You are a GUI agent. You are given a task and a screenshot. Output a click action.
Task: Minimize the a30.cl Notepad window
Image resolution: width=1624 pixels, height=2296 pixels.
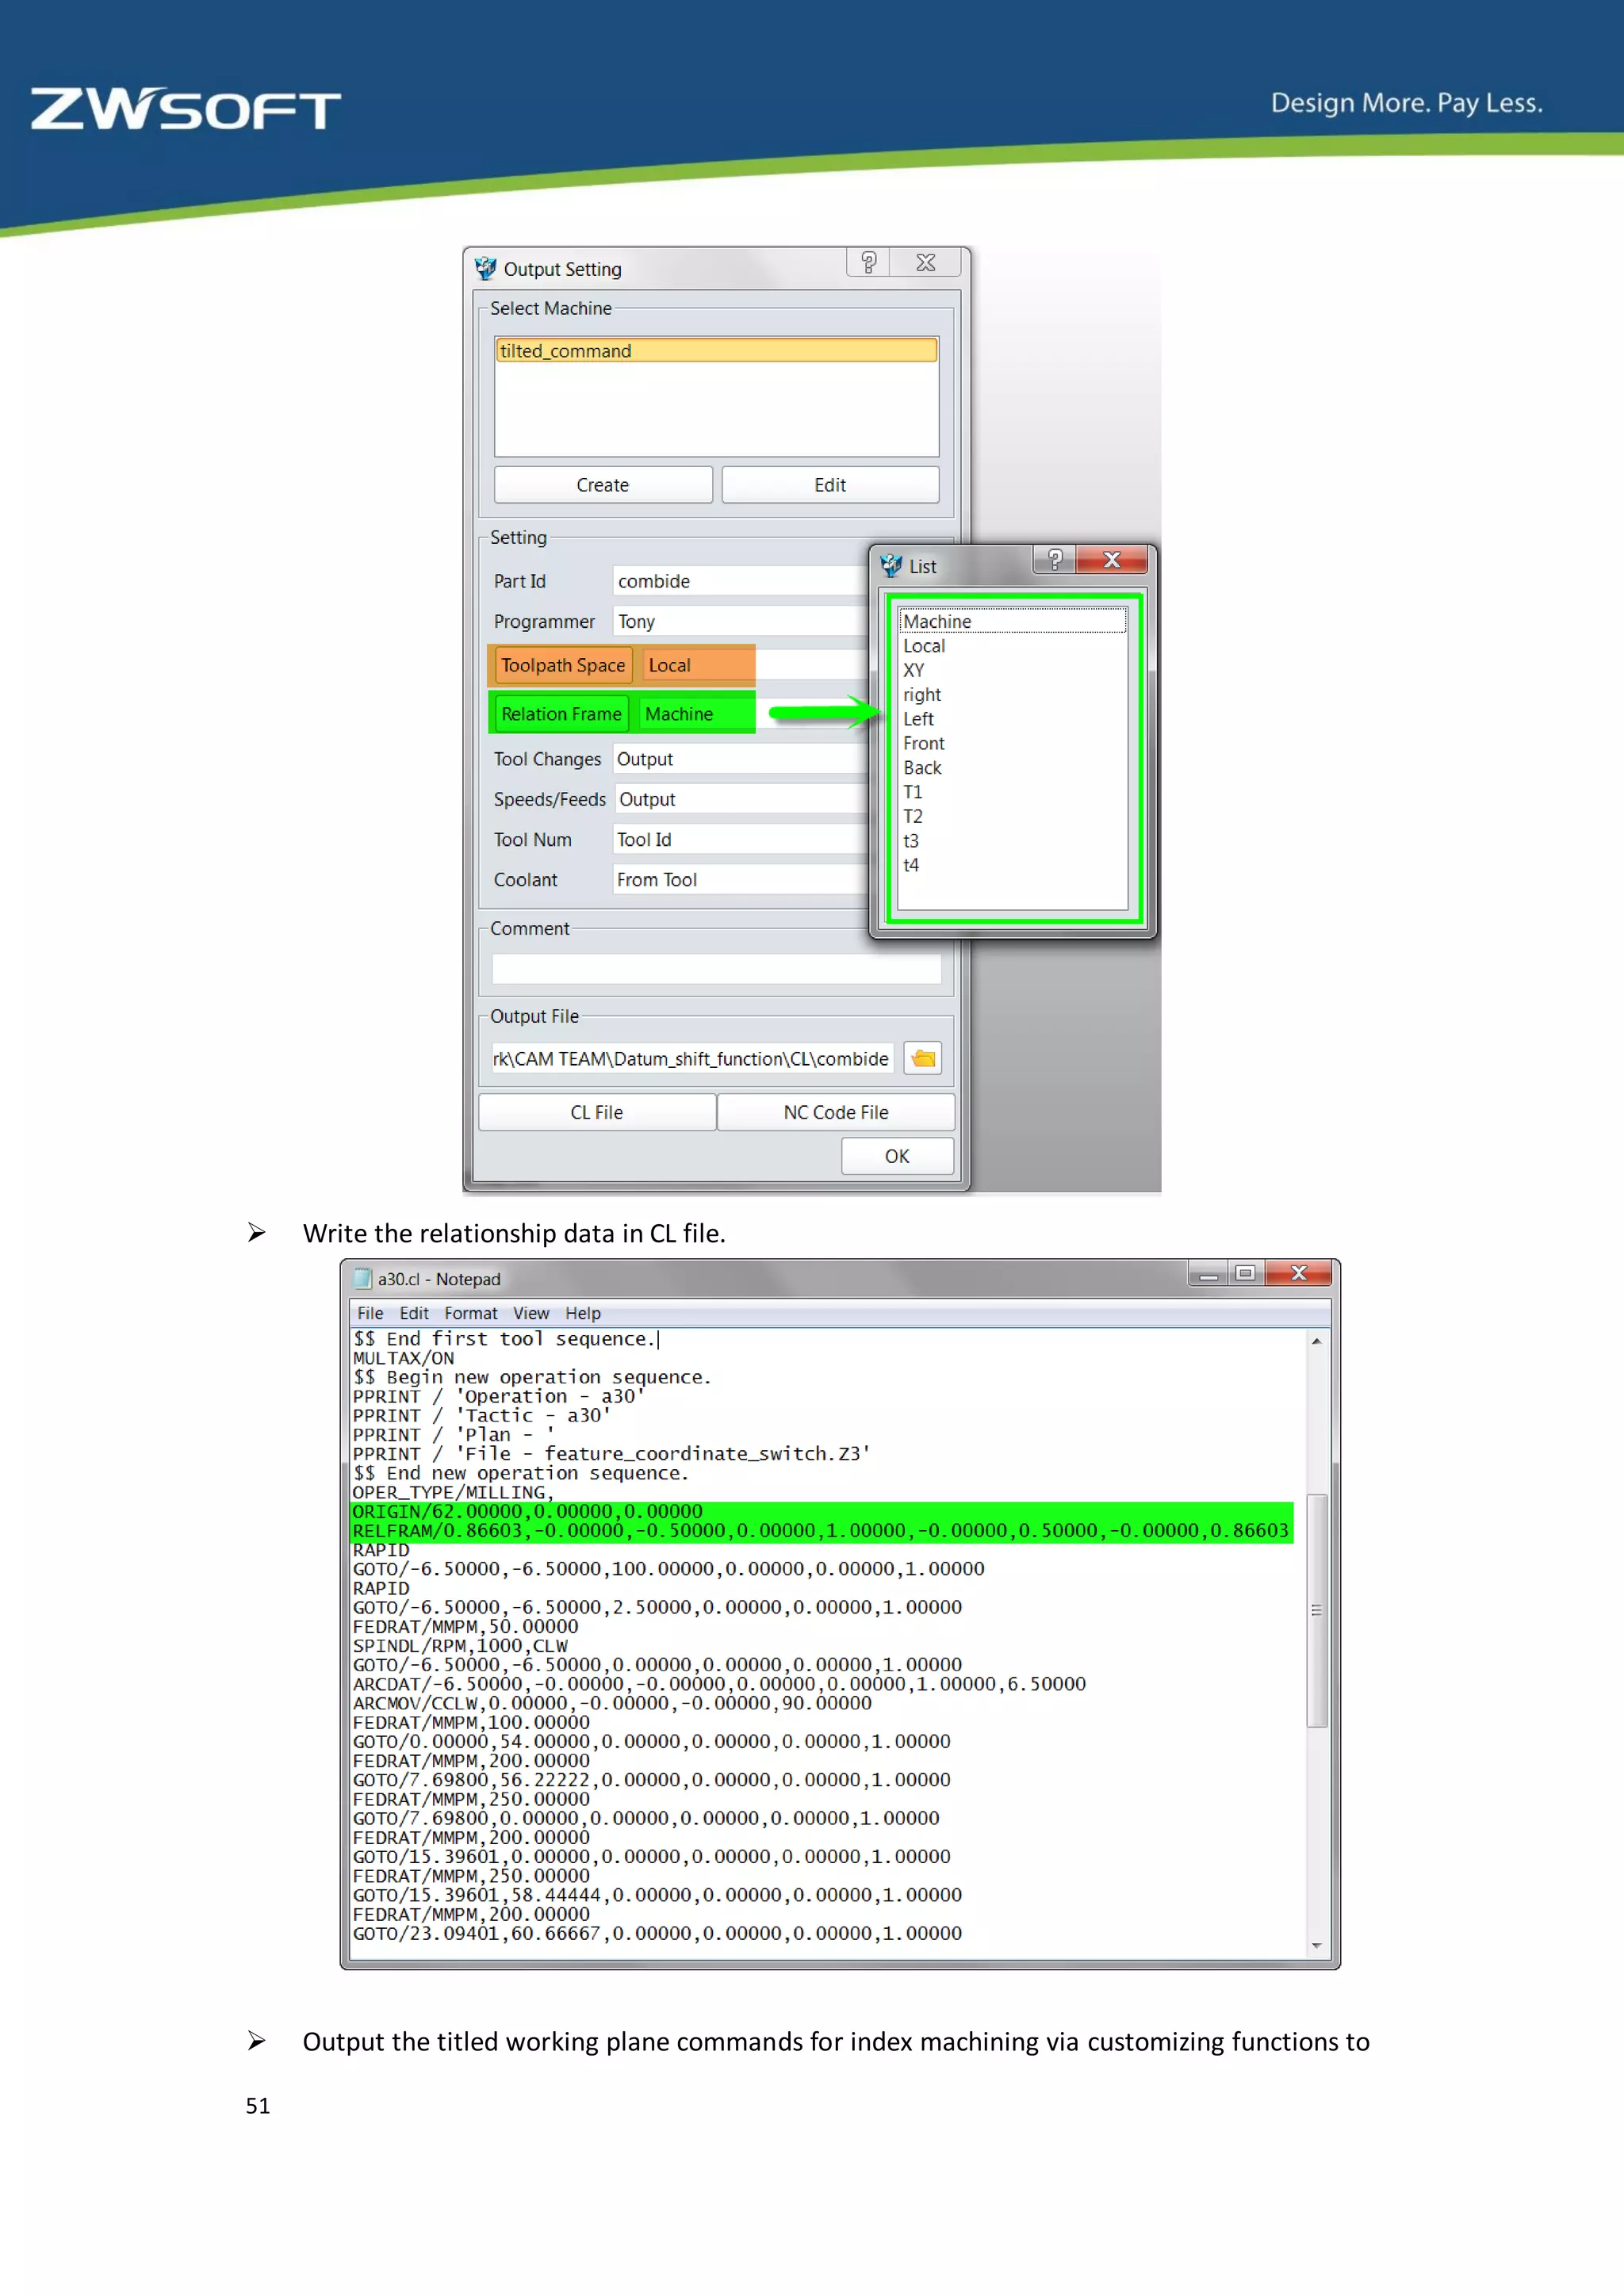click(x=1208, y=1273)
